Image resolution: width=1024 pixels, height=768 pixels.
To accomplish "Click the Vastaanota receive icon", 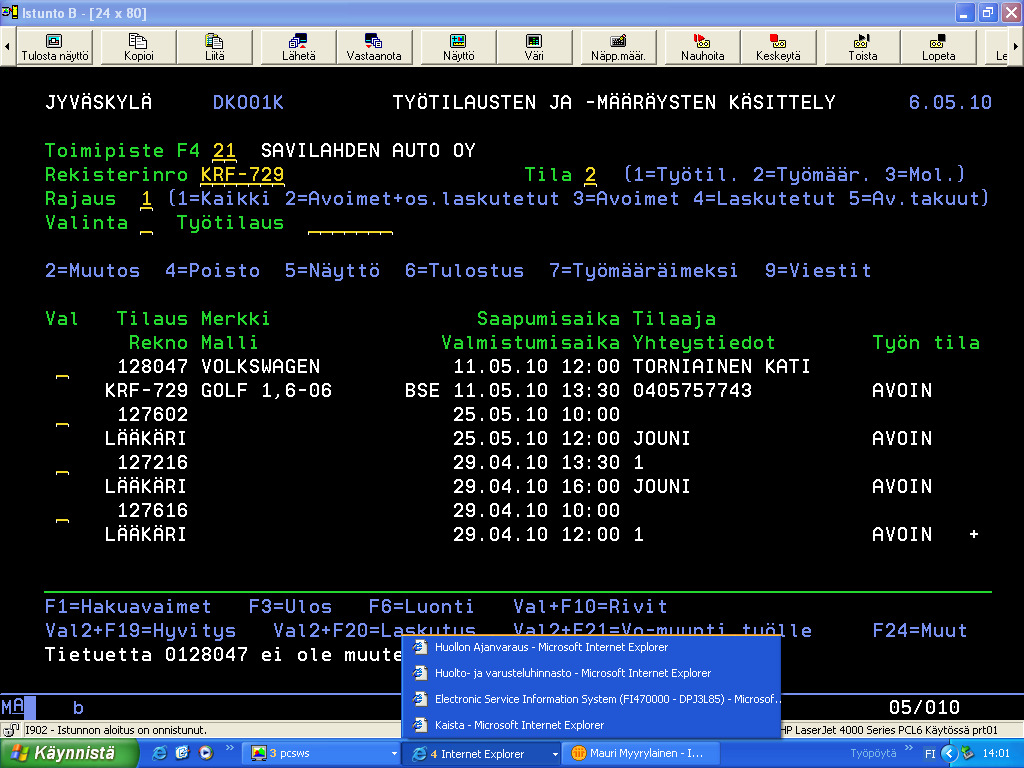I will click(x=374, y=47).
